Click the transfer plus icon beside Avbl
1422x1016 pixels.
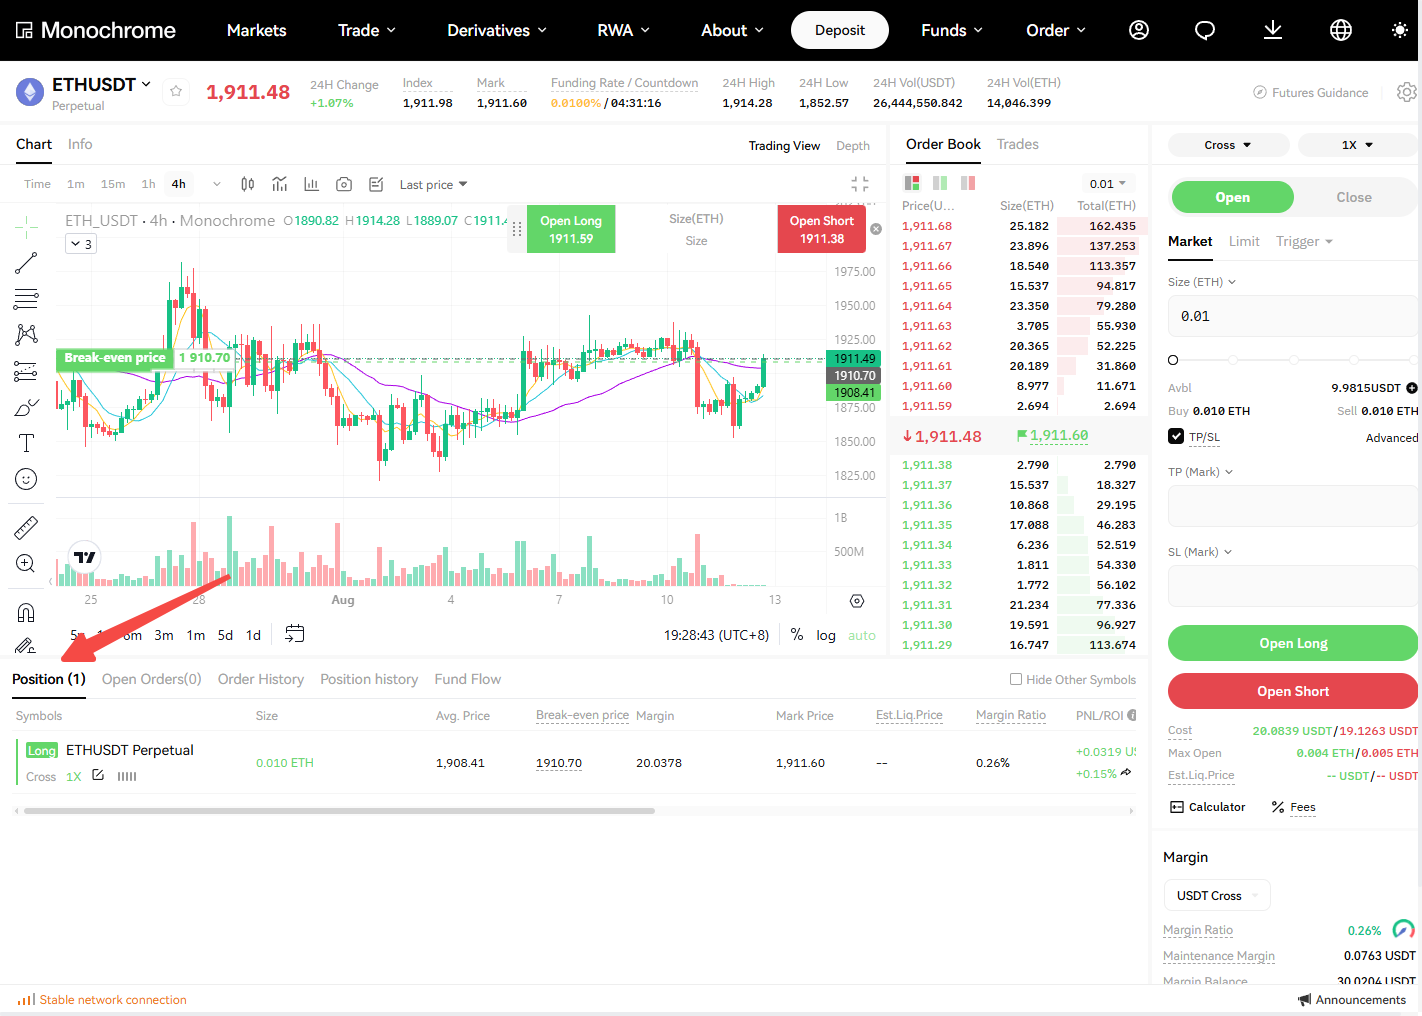1412,388
